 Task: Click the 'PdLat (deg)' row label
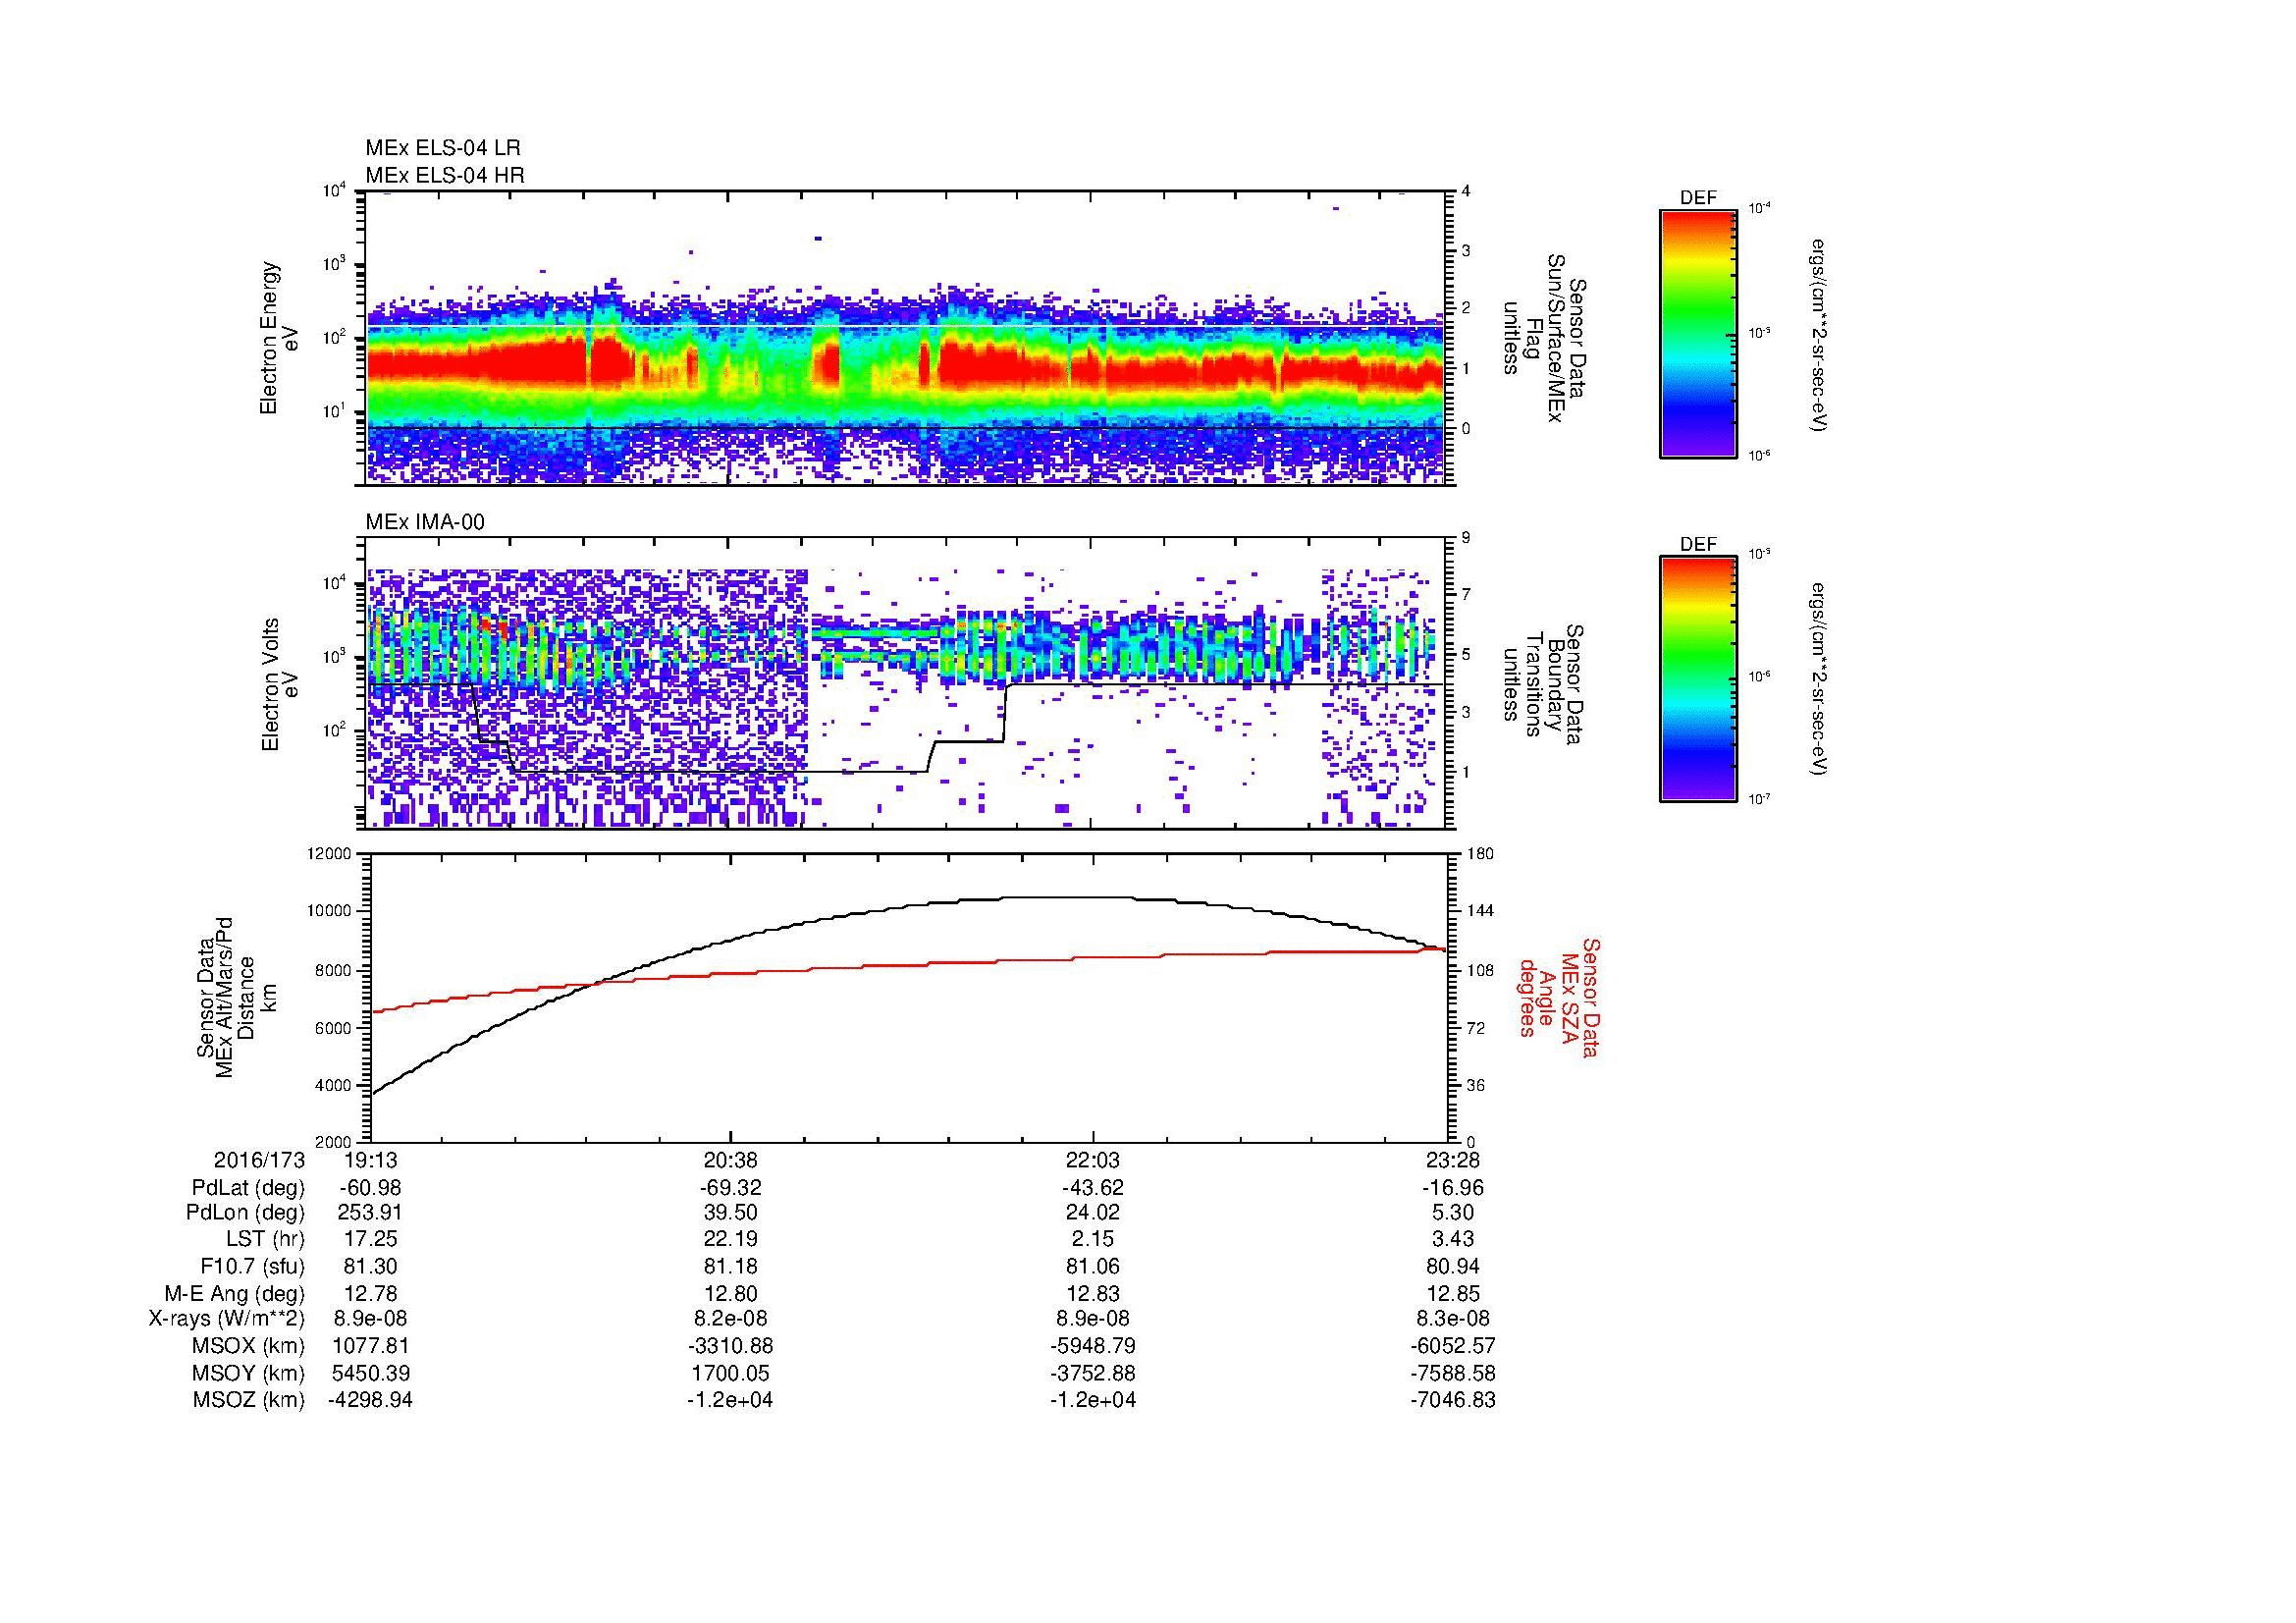pyautogui.click(x=248, y=1188)
